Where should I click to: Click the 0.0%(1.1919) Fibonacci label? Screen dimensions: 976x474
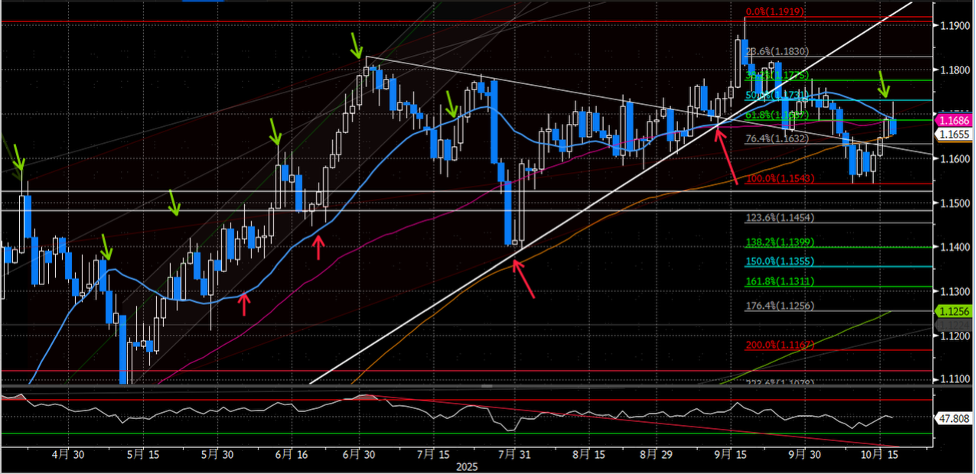click(x=775, y=11)
